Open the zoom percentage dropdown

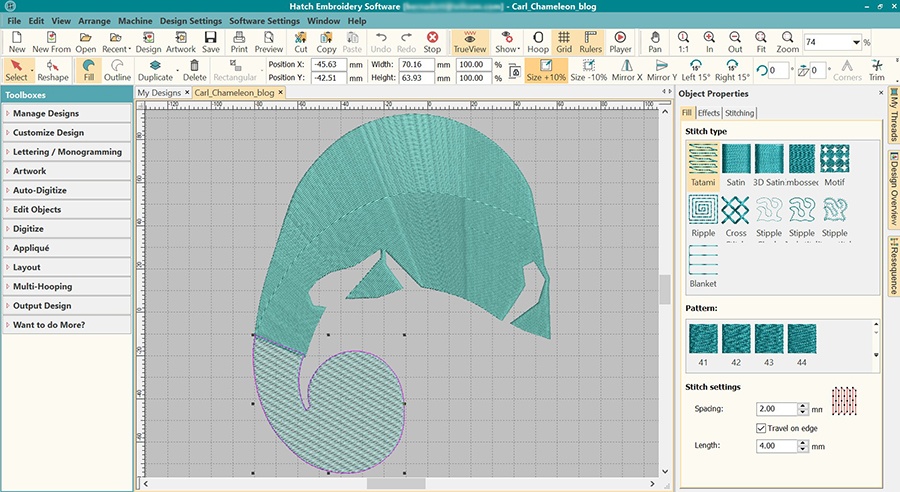pyautogui.click(x=856, y=42)
